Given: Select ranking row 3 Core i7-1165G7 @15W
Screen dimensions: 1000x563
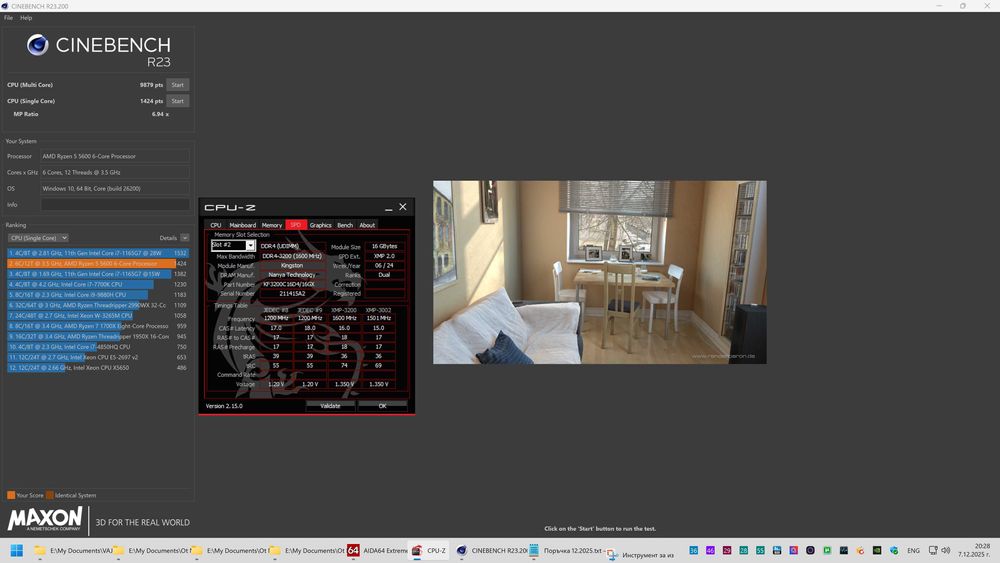Looking at the screenshot, I should (x=98, y=274).
